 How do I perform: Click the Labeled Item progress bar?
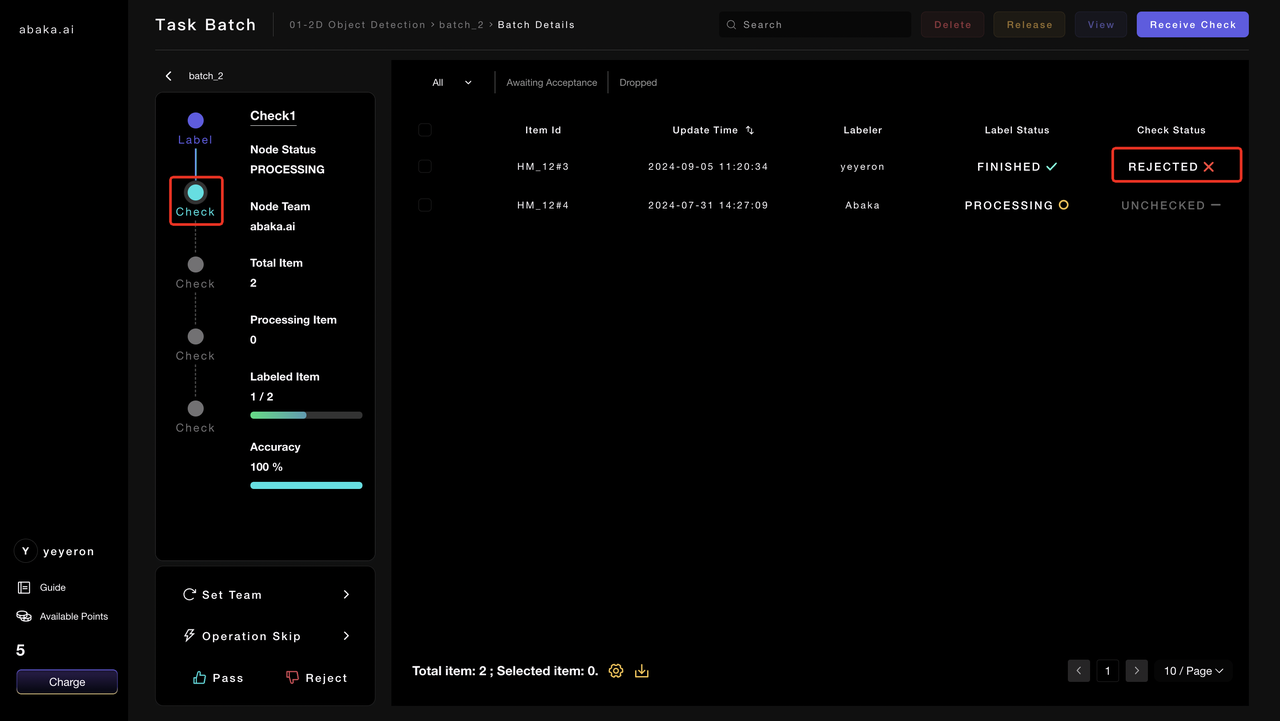coord(306,415)
